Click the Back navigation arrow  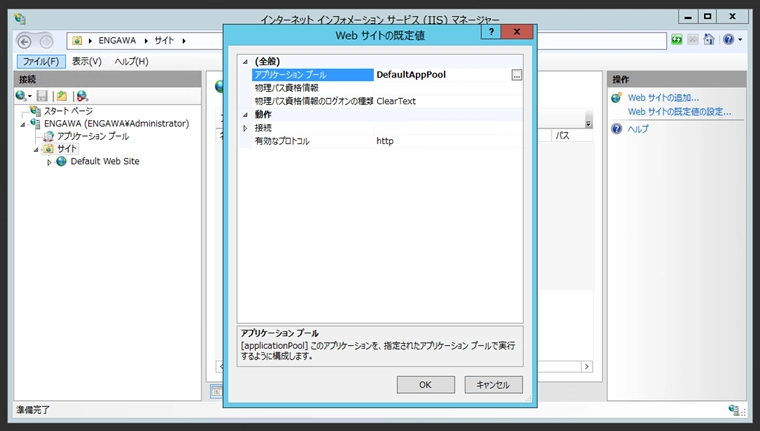[x=25, y=42]
